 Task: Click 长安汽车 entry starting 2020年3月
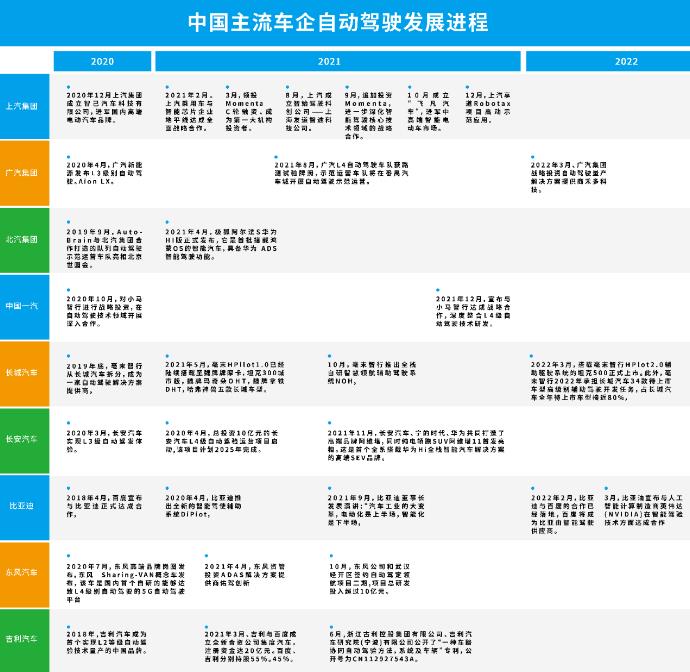click(x=104, y=441)
